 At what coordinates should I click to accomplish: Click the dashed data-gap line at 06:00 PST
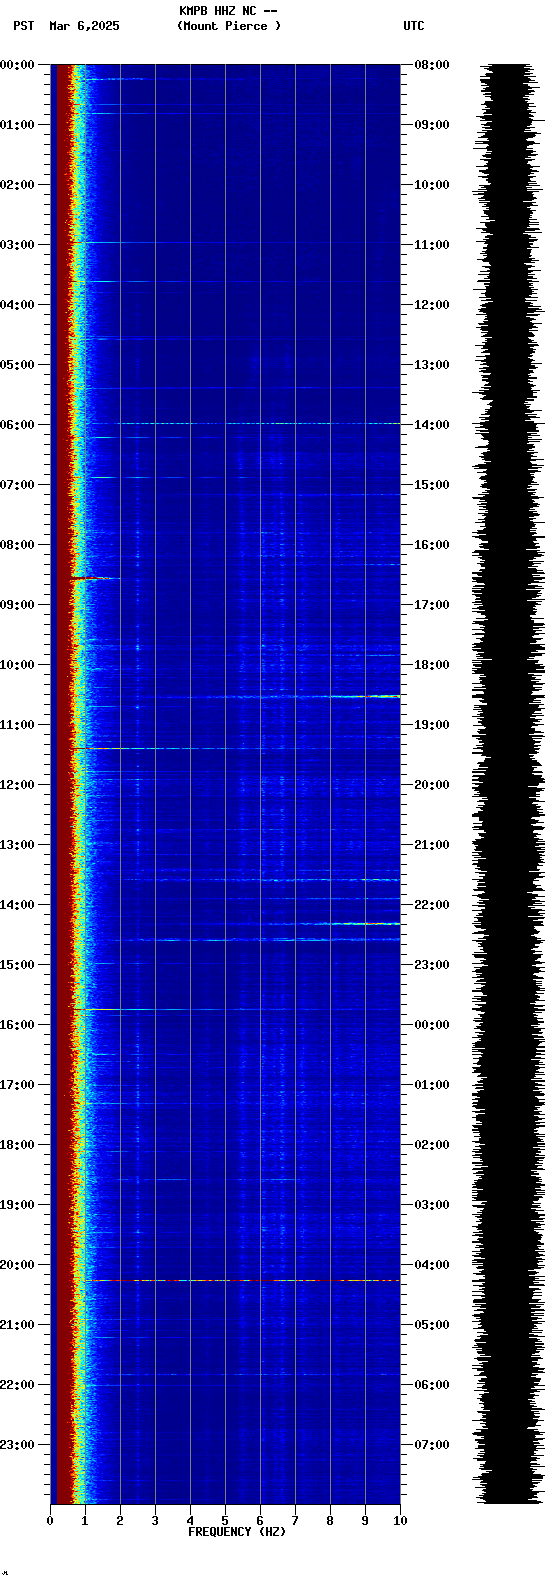(x=258, y=424)
